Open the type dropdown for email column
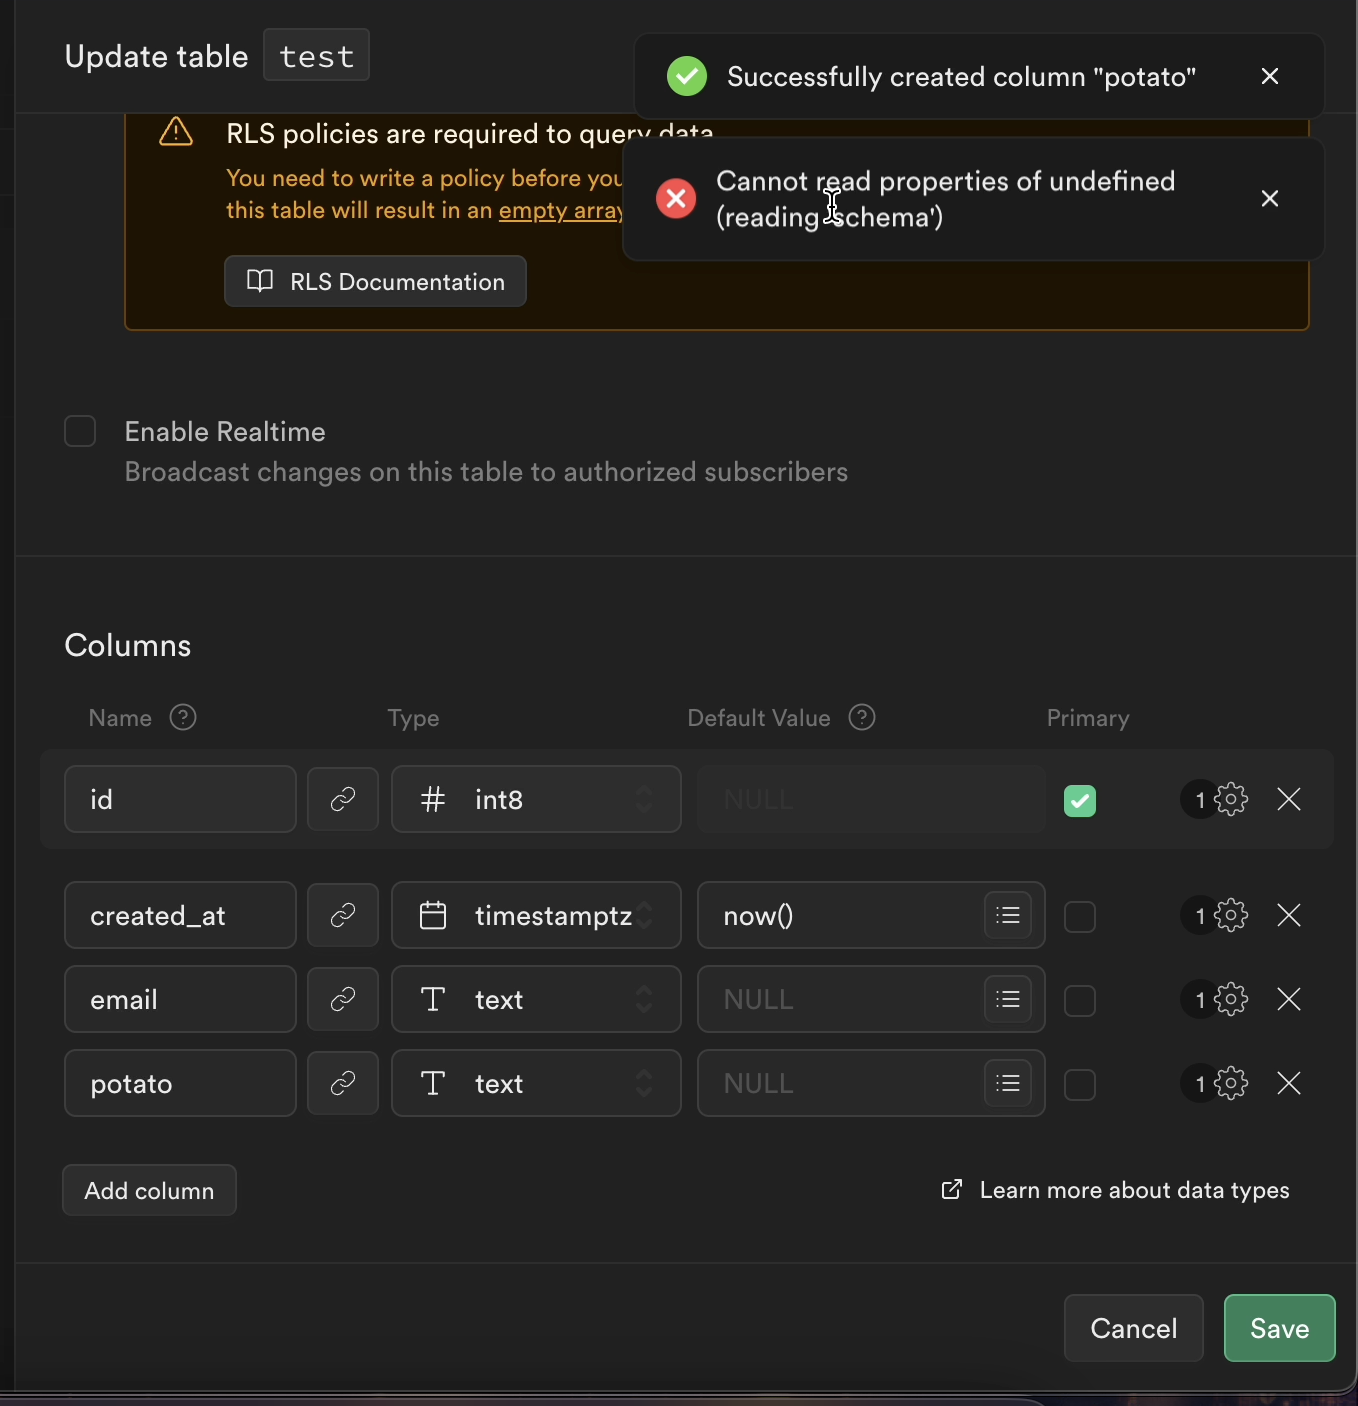This screenshot has height=1406, width=1358. click(536, 999)
